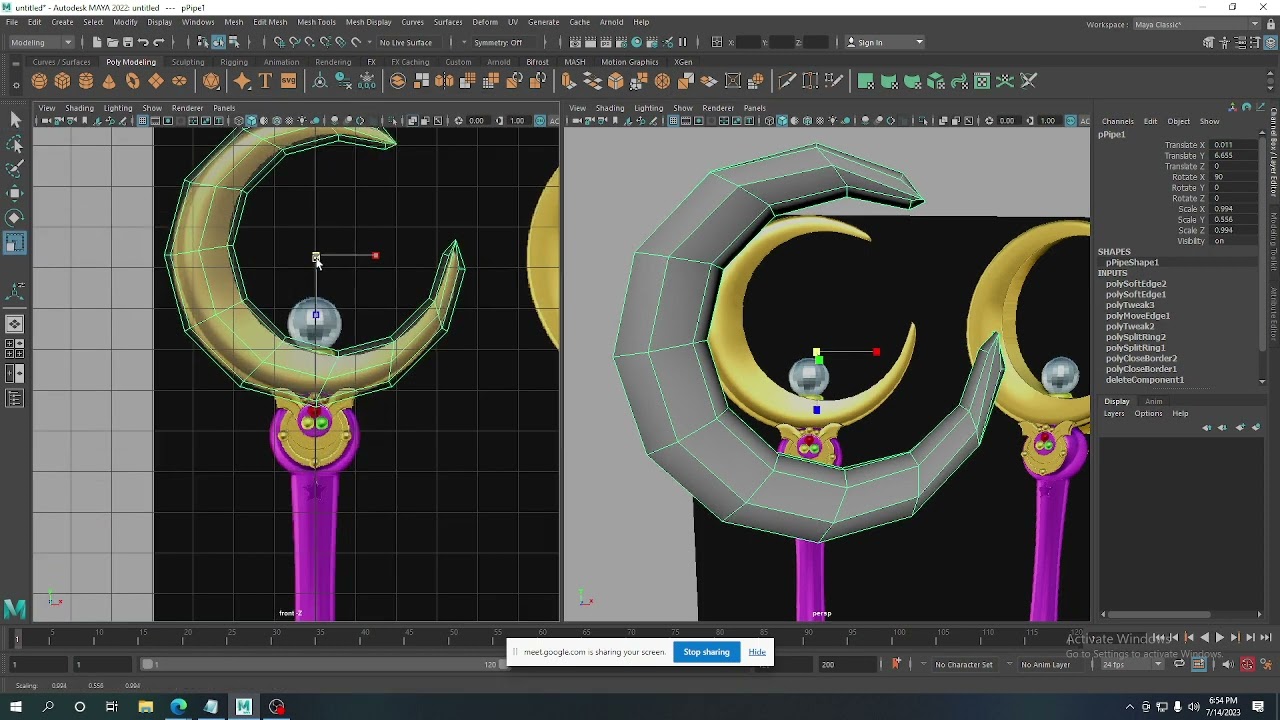Open Maya from the taskbar
Image resolution: width=1280 pixels, height=720 pixels.
point(244,707)
